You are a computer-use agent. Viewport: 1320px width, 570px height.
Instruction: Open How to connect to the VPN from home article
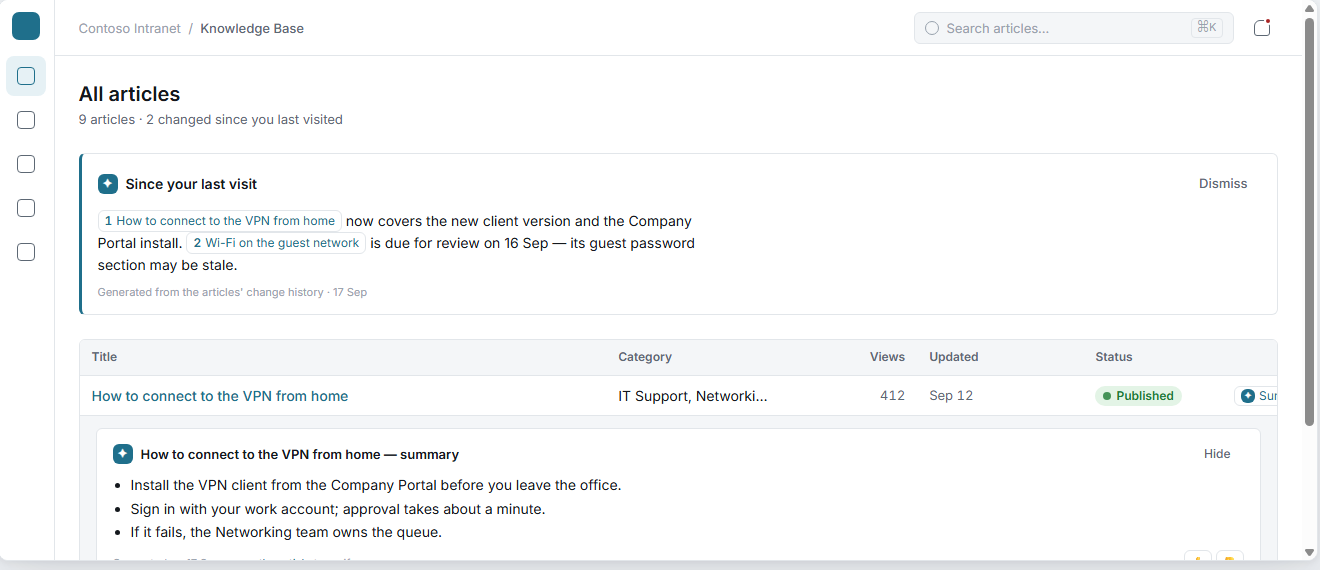click(x=220, y=396)
